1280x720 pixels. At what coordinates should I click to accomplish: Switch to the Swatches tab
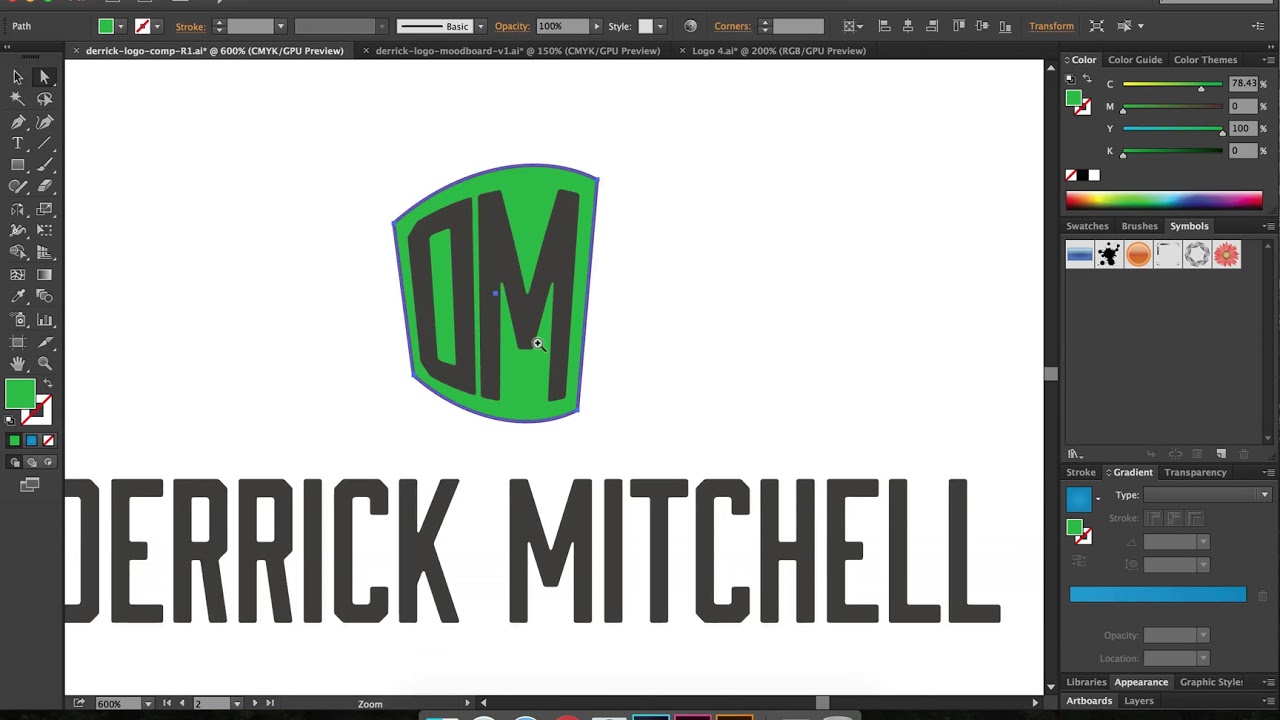click(x=1087, y=226)
